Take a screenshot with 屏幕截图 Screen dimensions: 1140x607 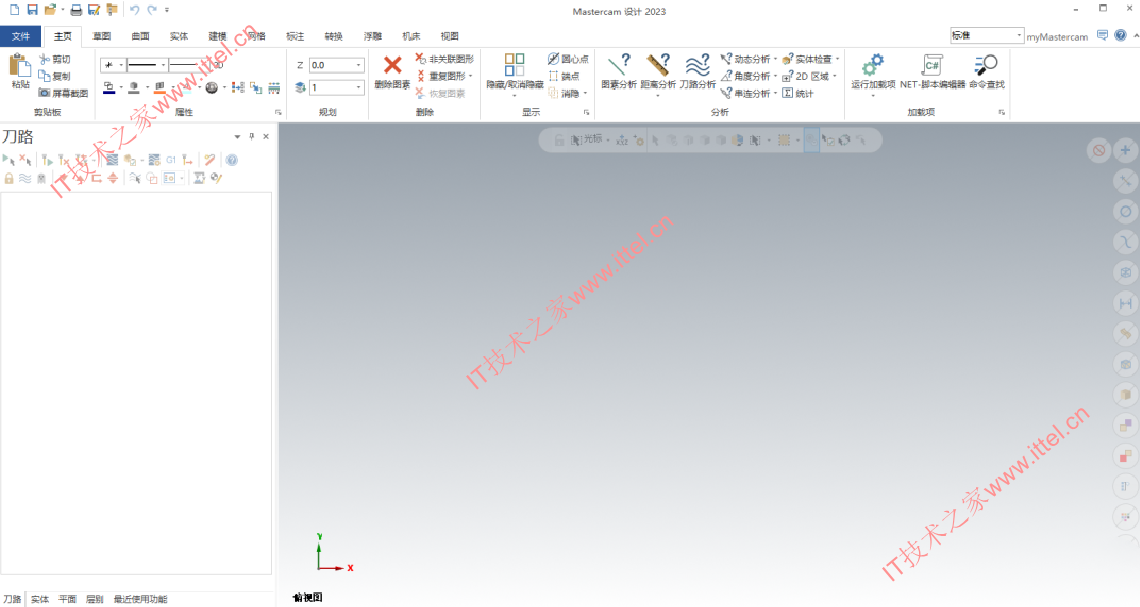tap(63, 93)
